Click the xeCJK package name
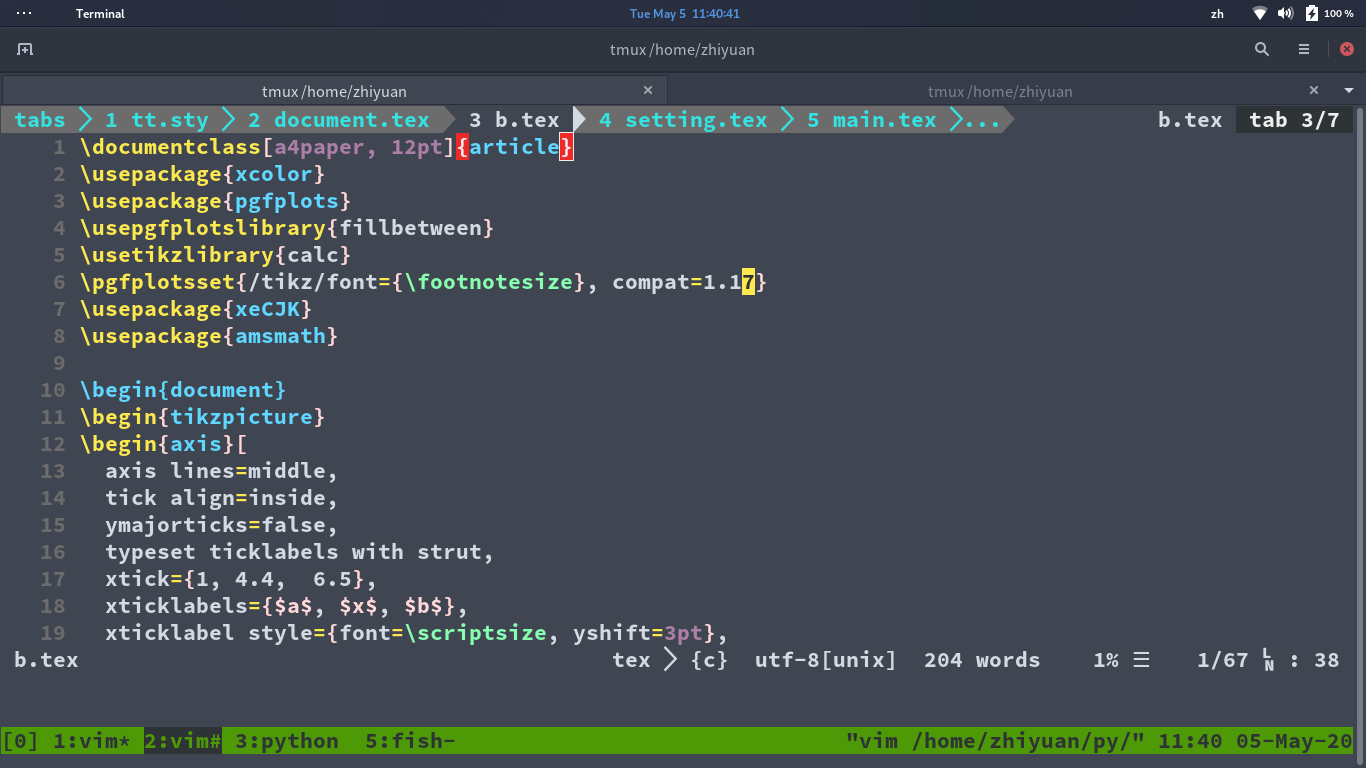The image size is (1366, 768). tap(267, 309)
